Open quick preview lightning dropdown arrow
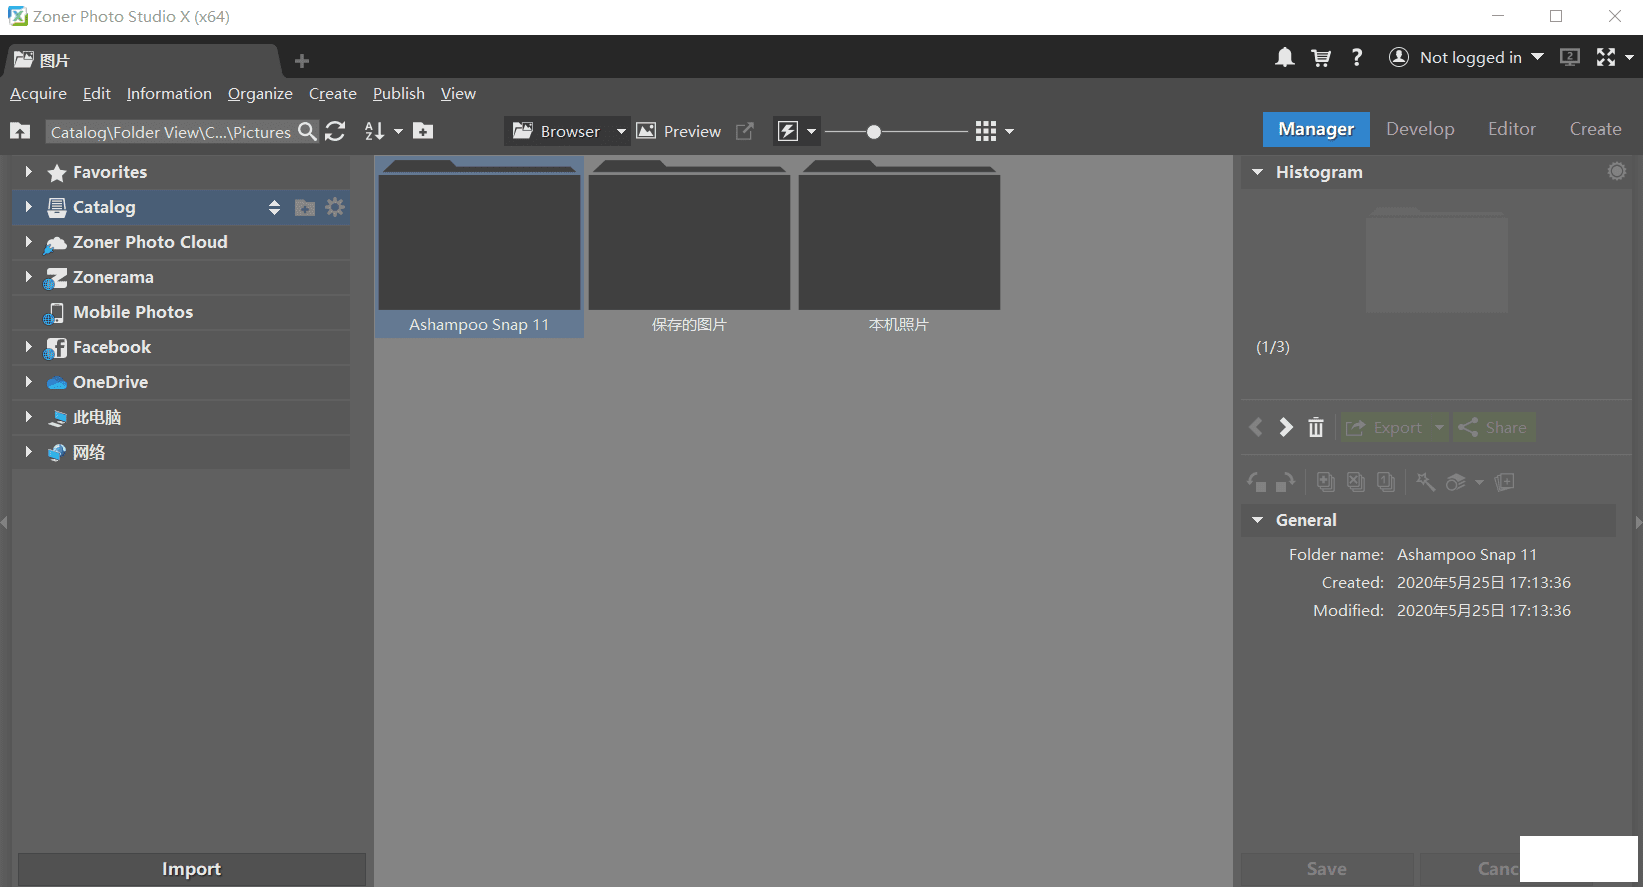1643x887 pixels. 811,131
